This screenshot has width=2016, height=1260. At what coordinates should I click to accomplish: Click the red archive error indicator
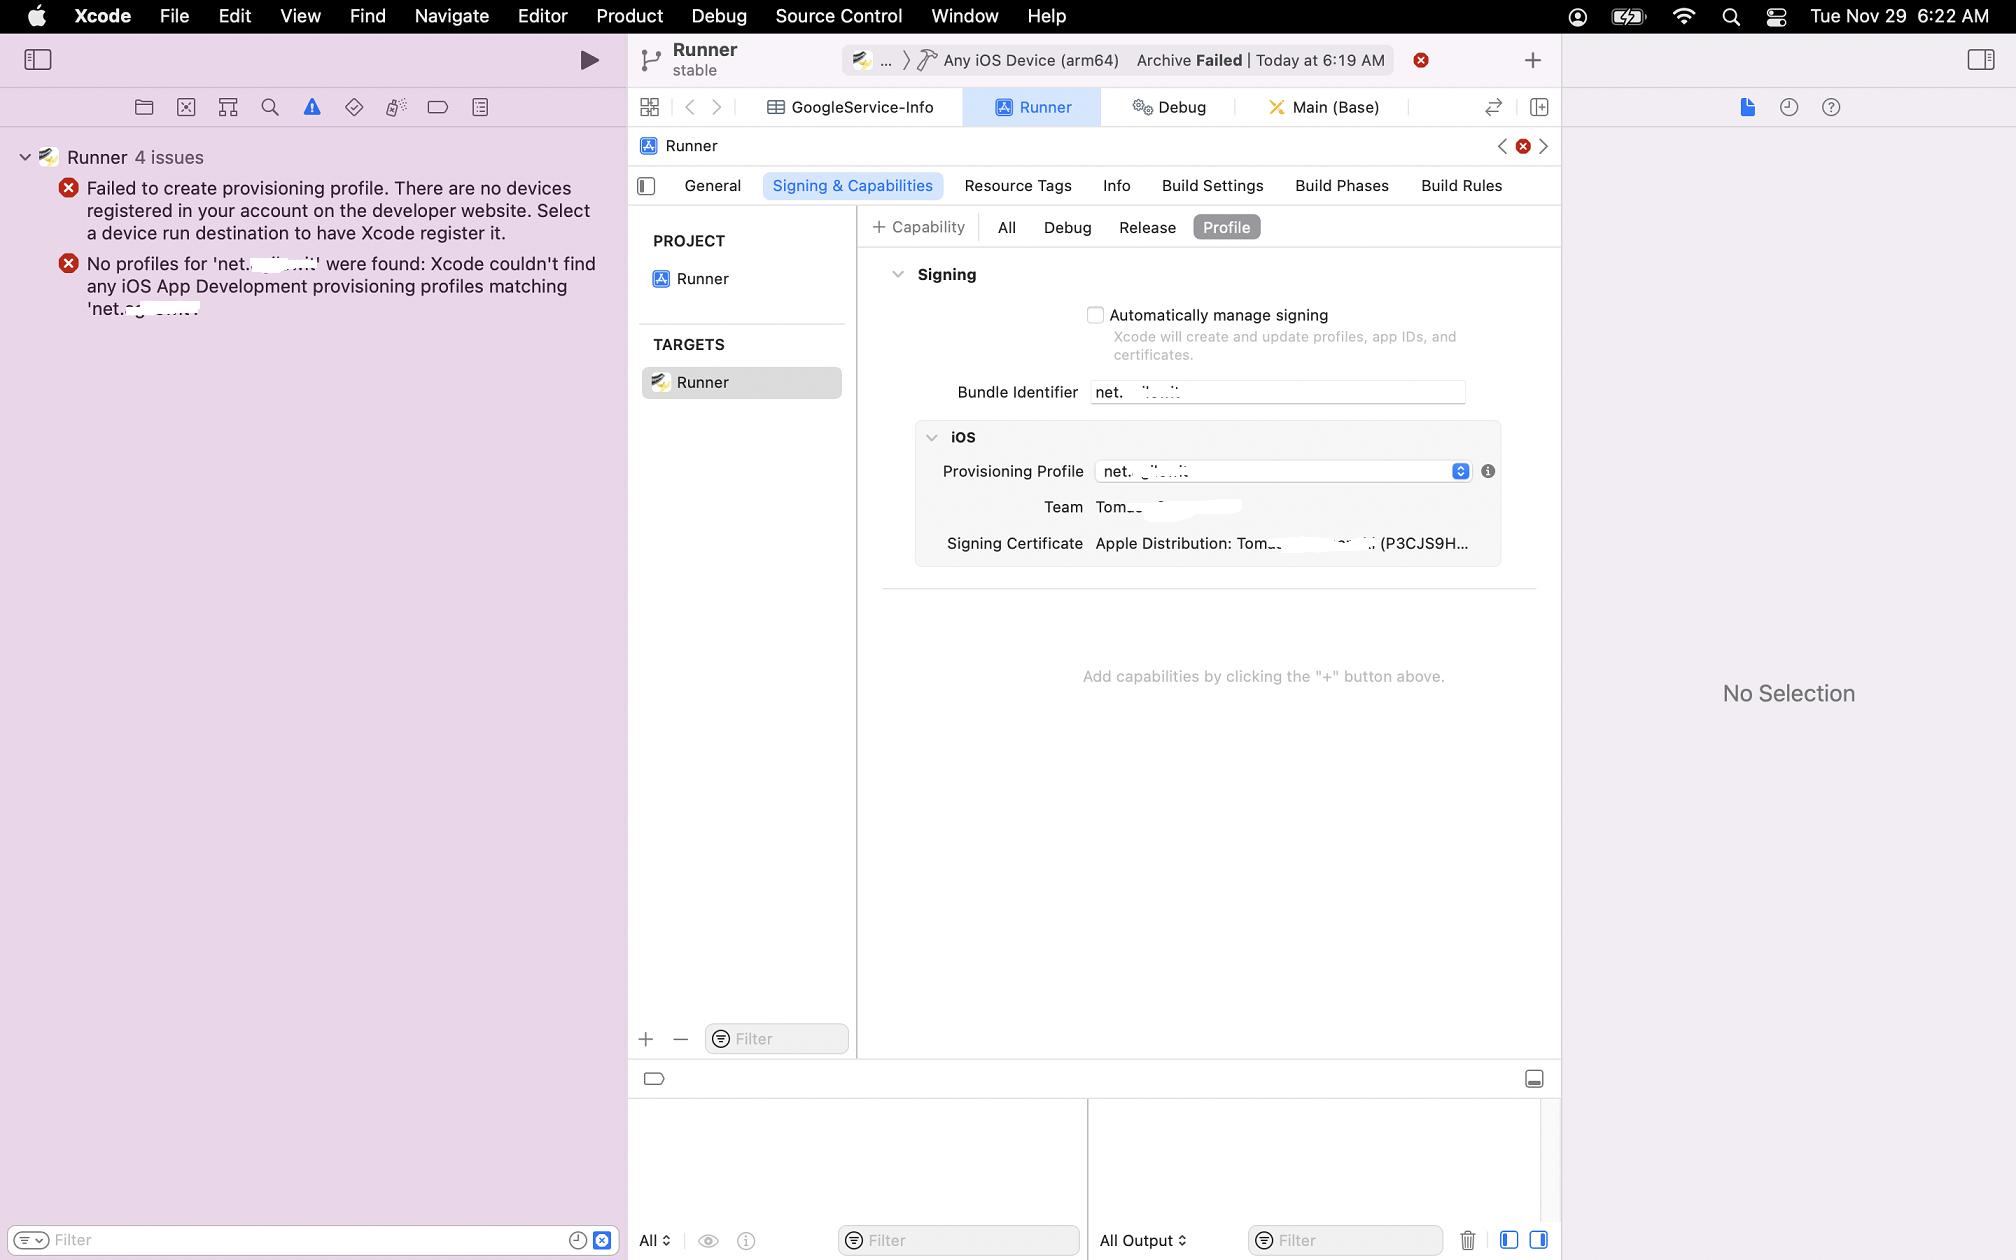click(1420, 60)
